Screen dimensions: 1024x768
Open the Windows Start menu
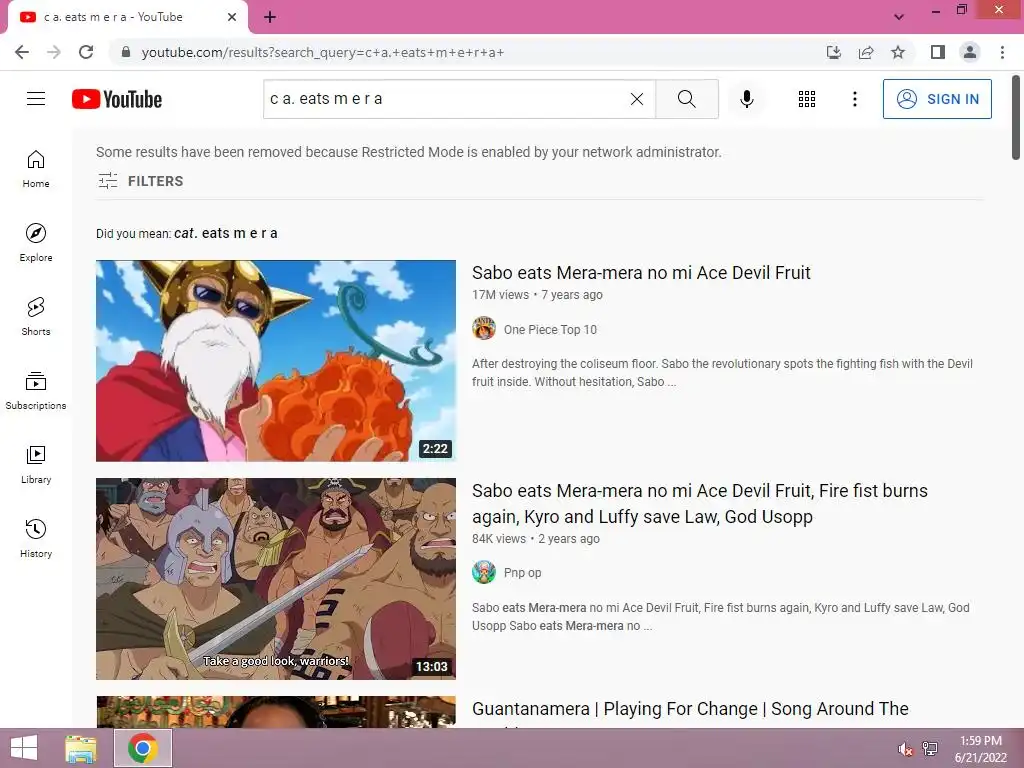(x=24, y=748)
